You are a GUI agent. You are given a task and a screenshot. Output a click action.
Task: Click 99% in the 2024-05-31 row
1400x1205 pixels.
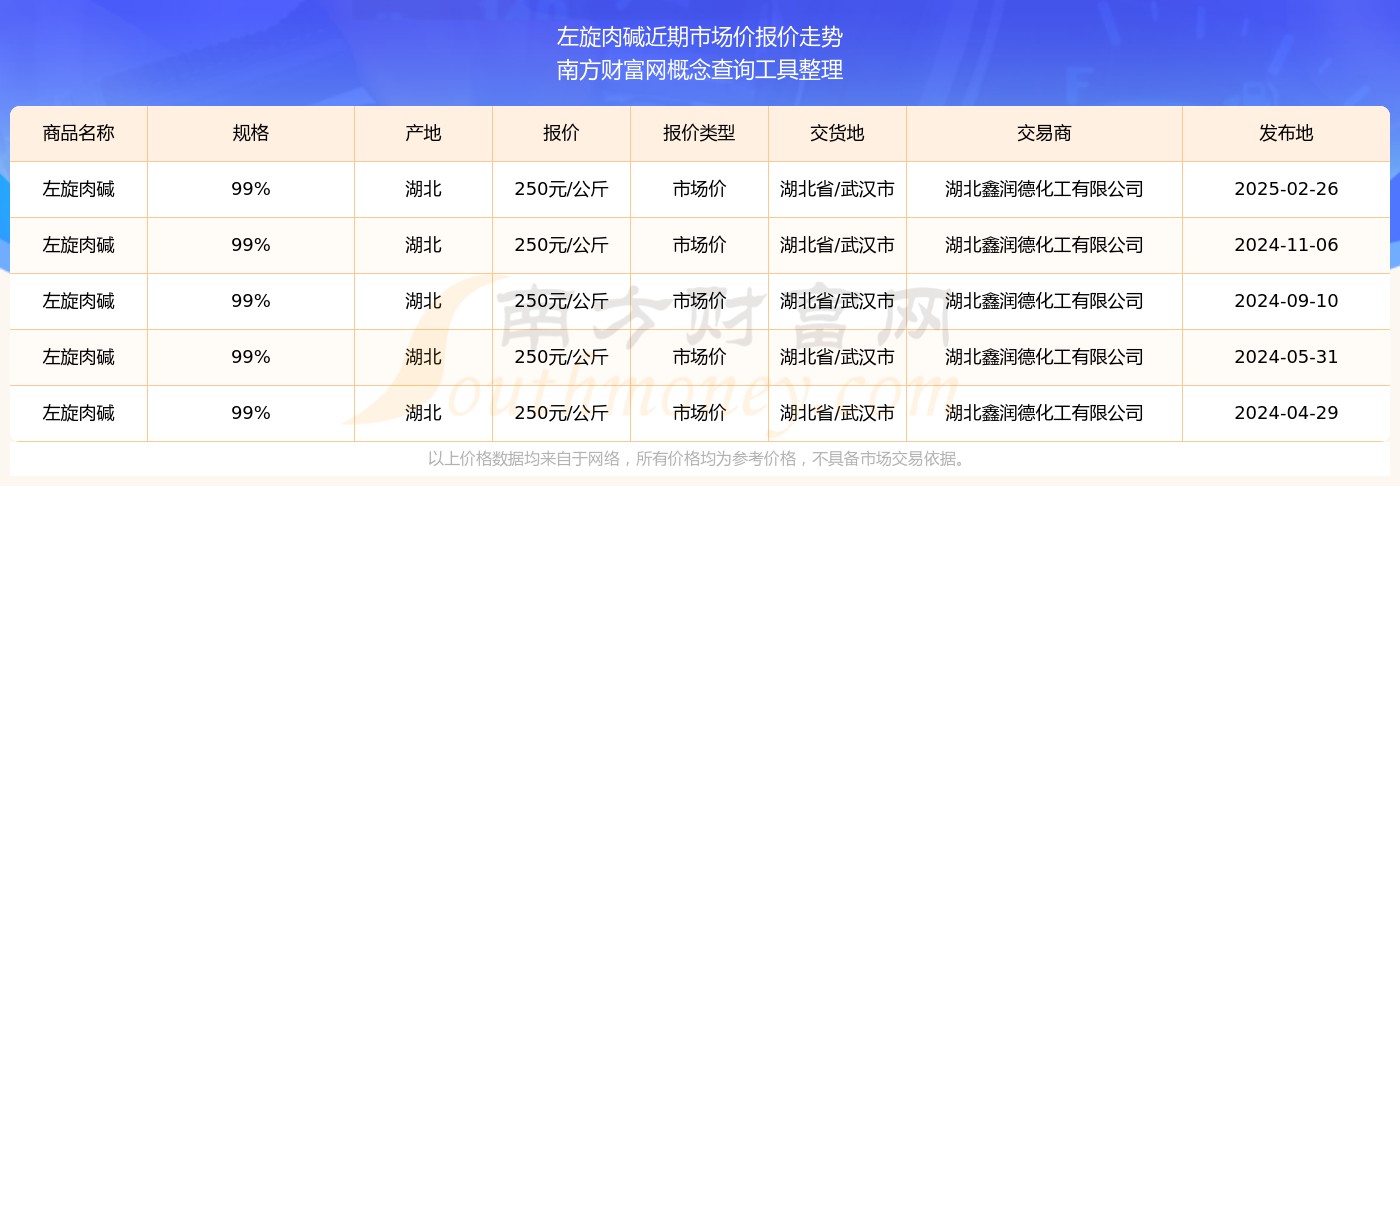click(x=251, y=357)
